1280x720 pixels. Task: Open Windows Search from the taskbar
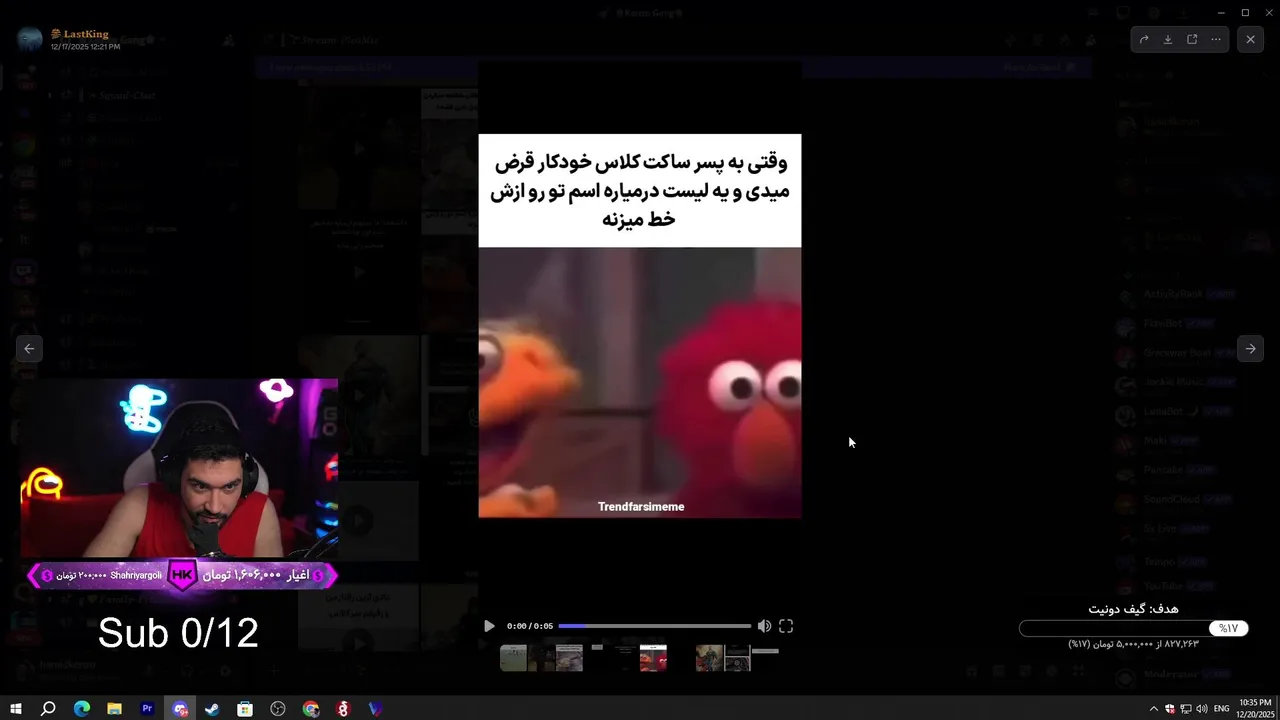coord(48,709)
